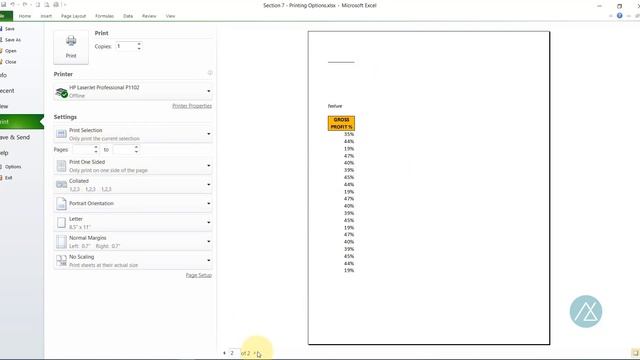
Task: Click the Pages from field
Action: [x=82, y=149]
